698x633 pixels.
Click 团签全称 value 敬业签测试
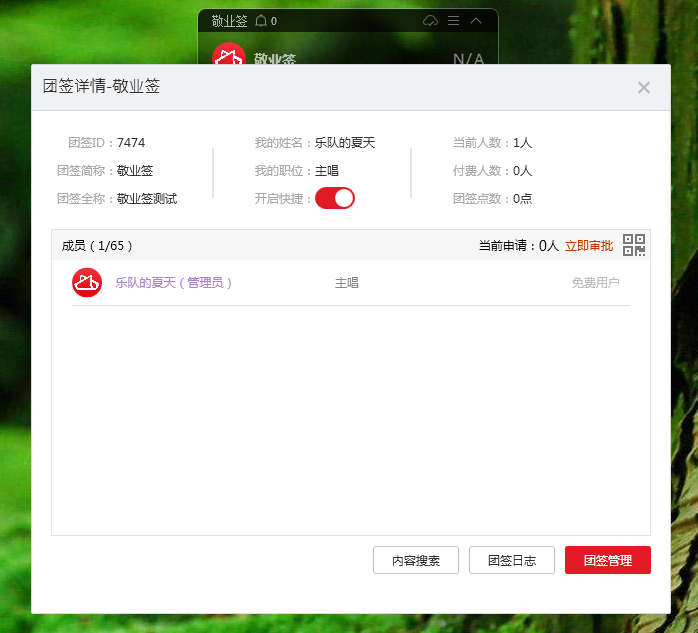(x=147, y=199)
